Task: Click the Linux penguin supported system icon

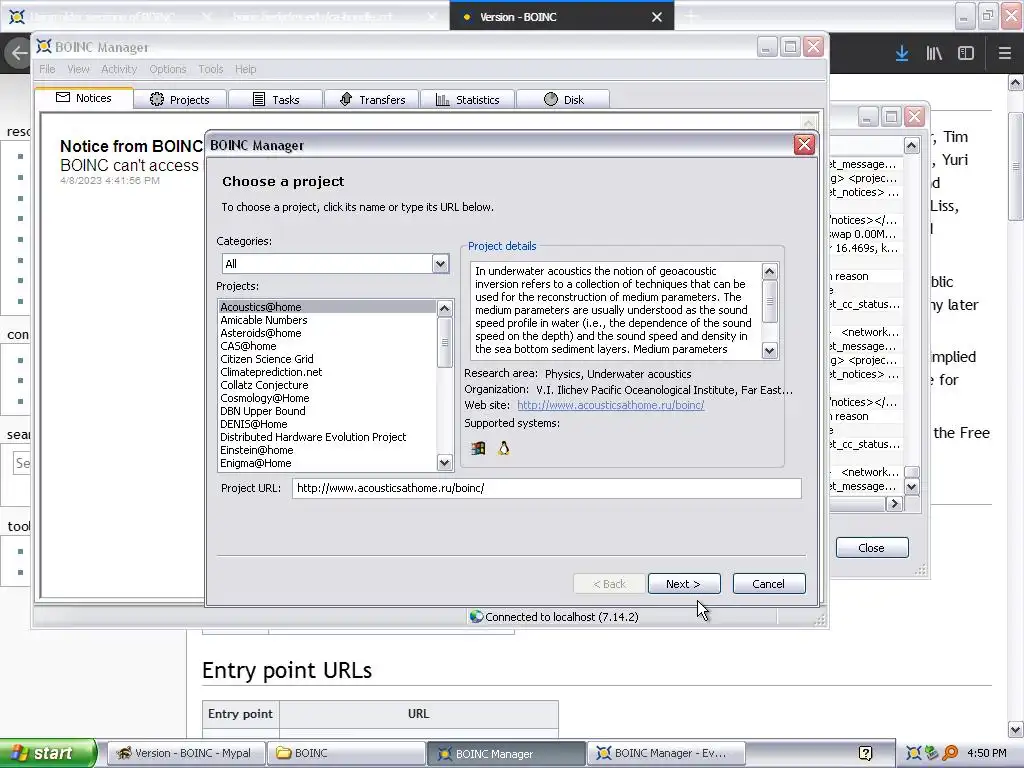Action: [x=504, y=449]
